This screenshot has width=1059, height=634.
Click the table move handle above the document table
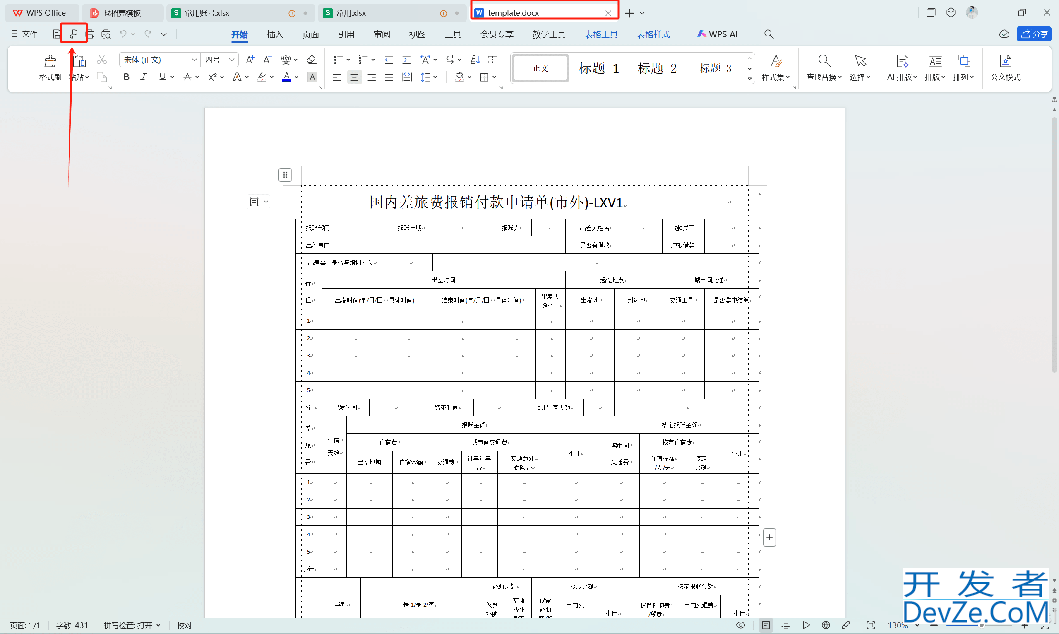[x=285, y=174]
